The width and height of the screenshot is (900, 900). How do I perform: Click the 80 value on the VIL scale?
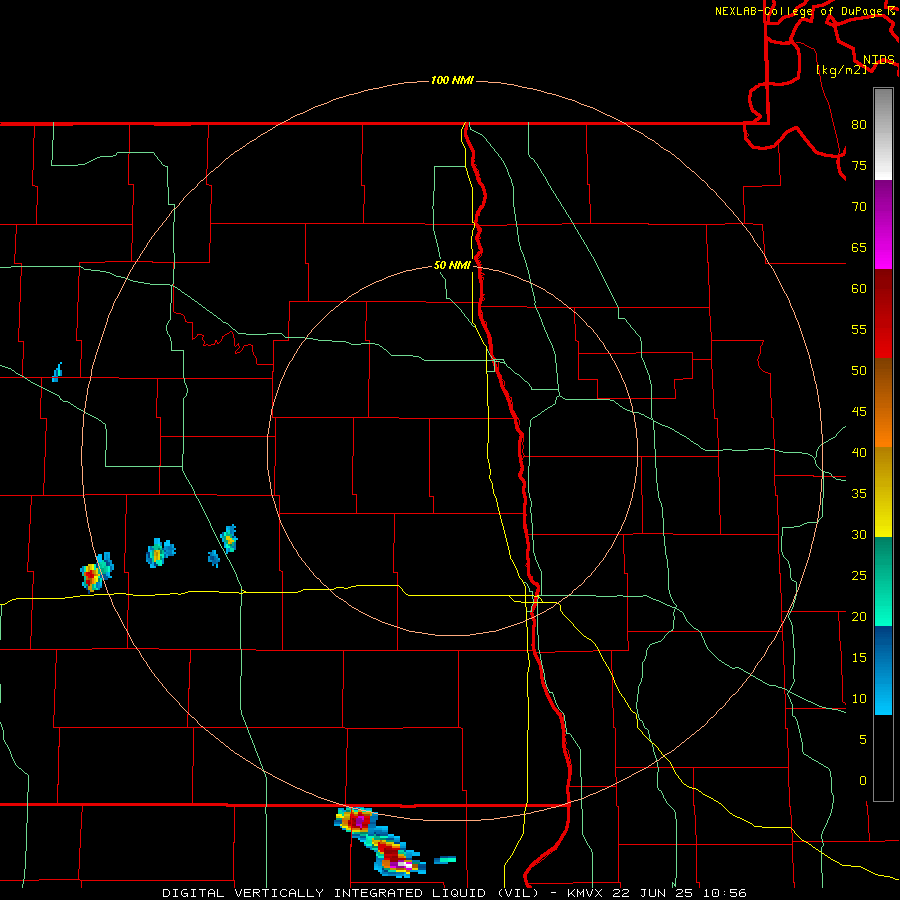point(859,125)
